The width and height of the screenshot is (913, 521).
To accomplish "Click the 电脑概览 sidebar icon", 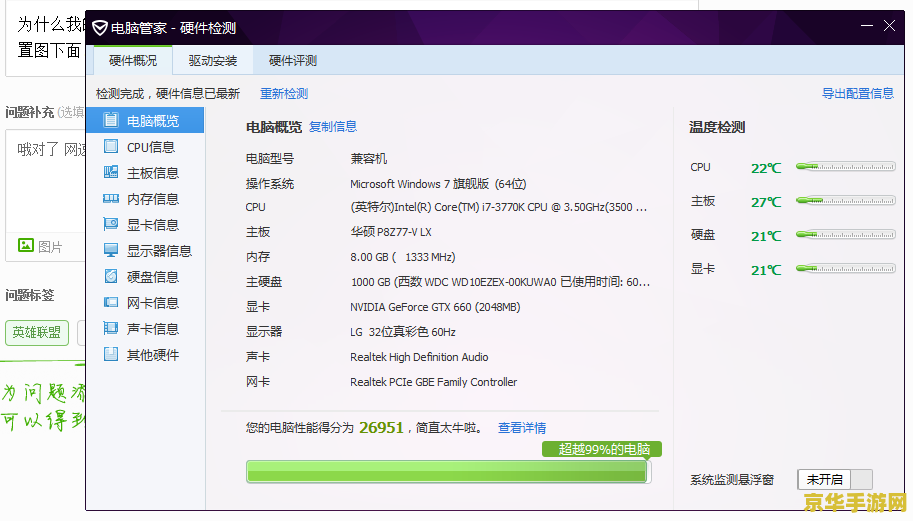I will [111, 120].
